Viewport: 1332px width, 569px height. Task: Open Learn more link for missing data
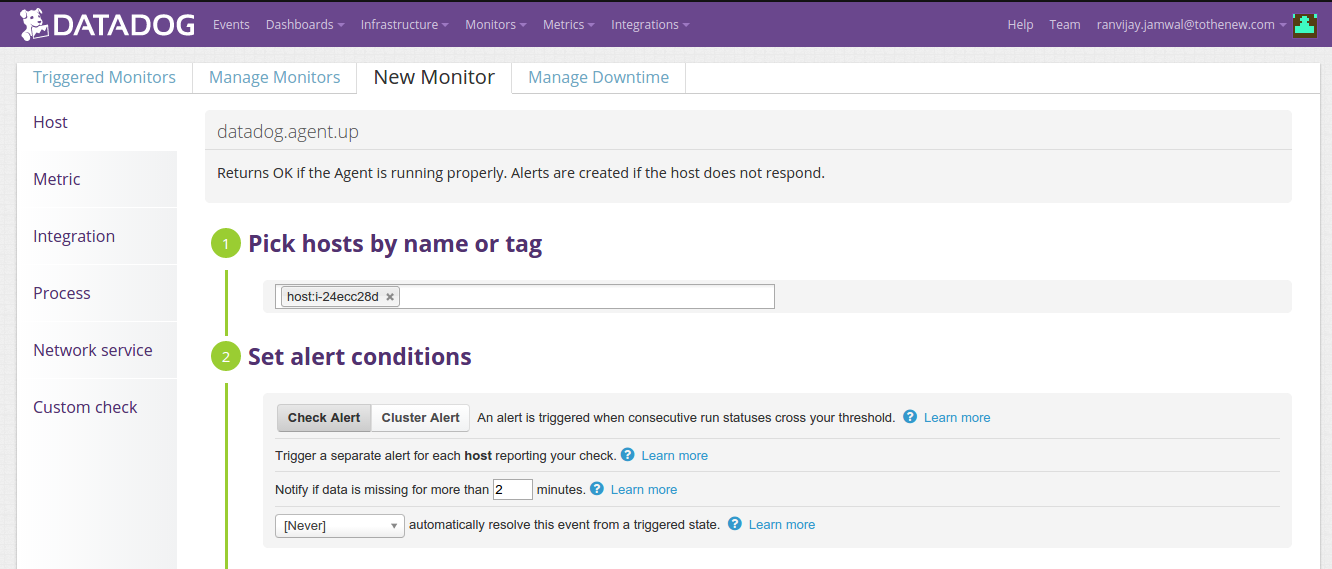click(x=644, y=490)
